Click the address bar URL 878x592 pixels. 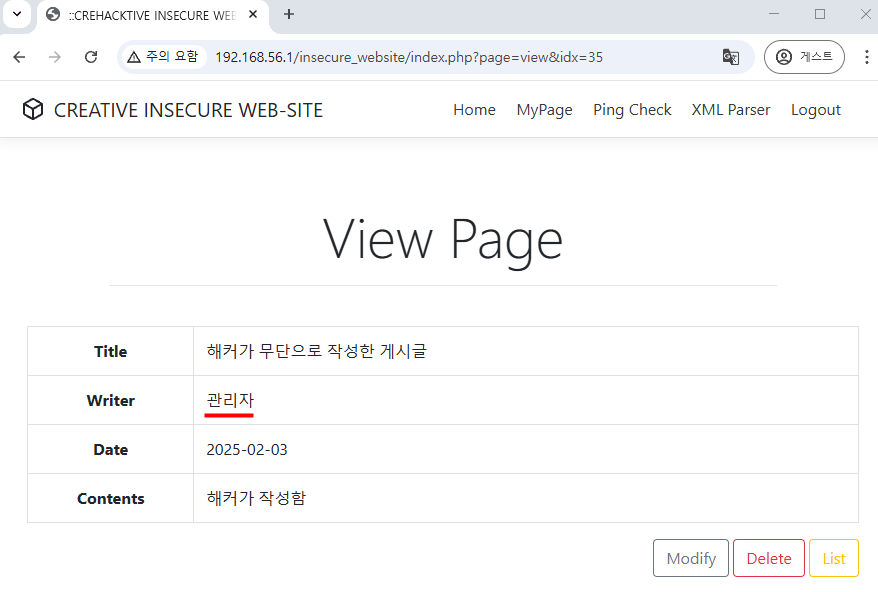[x=409, y=57]
